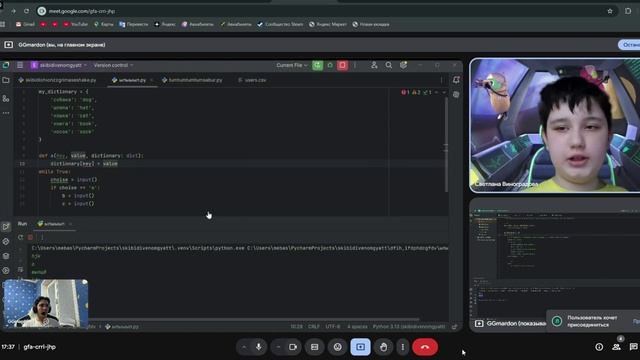Open Search Everywhere magnifier in PyCharm
Image resolution: width=640 pixels, height=360 pixels.
pyautogui.click(x=389, y=65)
